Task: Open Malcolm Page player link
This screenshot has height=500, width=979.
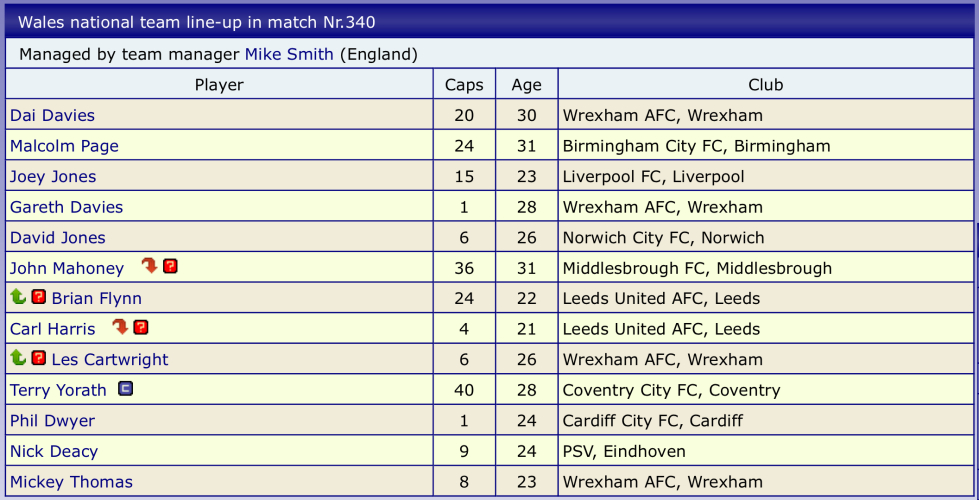Action: coord(64,146)
